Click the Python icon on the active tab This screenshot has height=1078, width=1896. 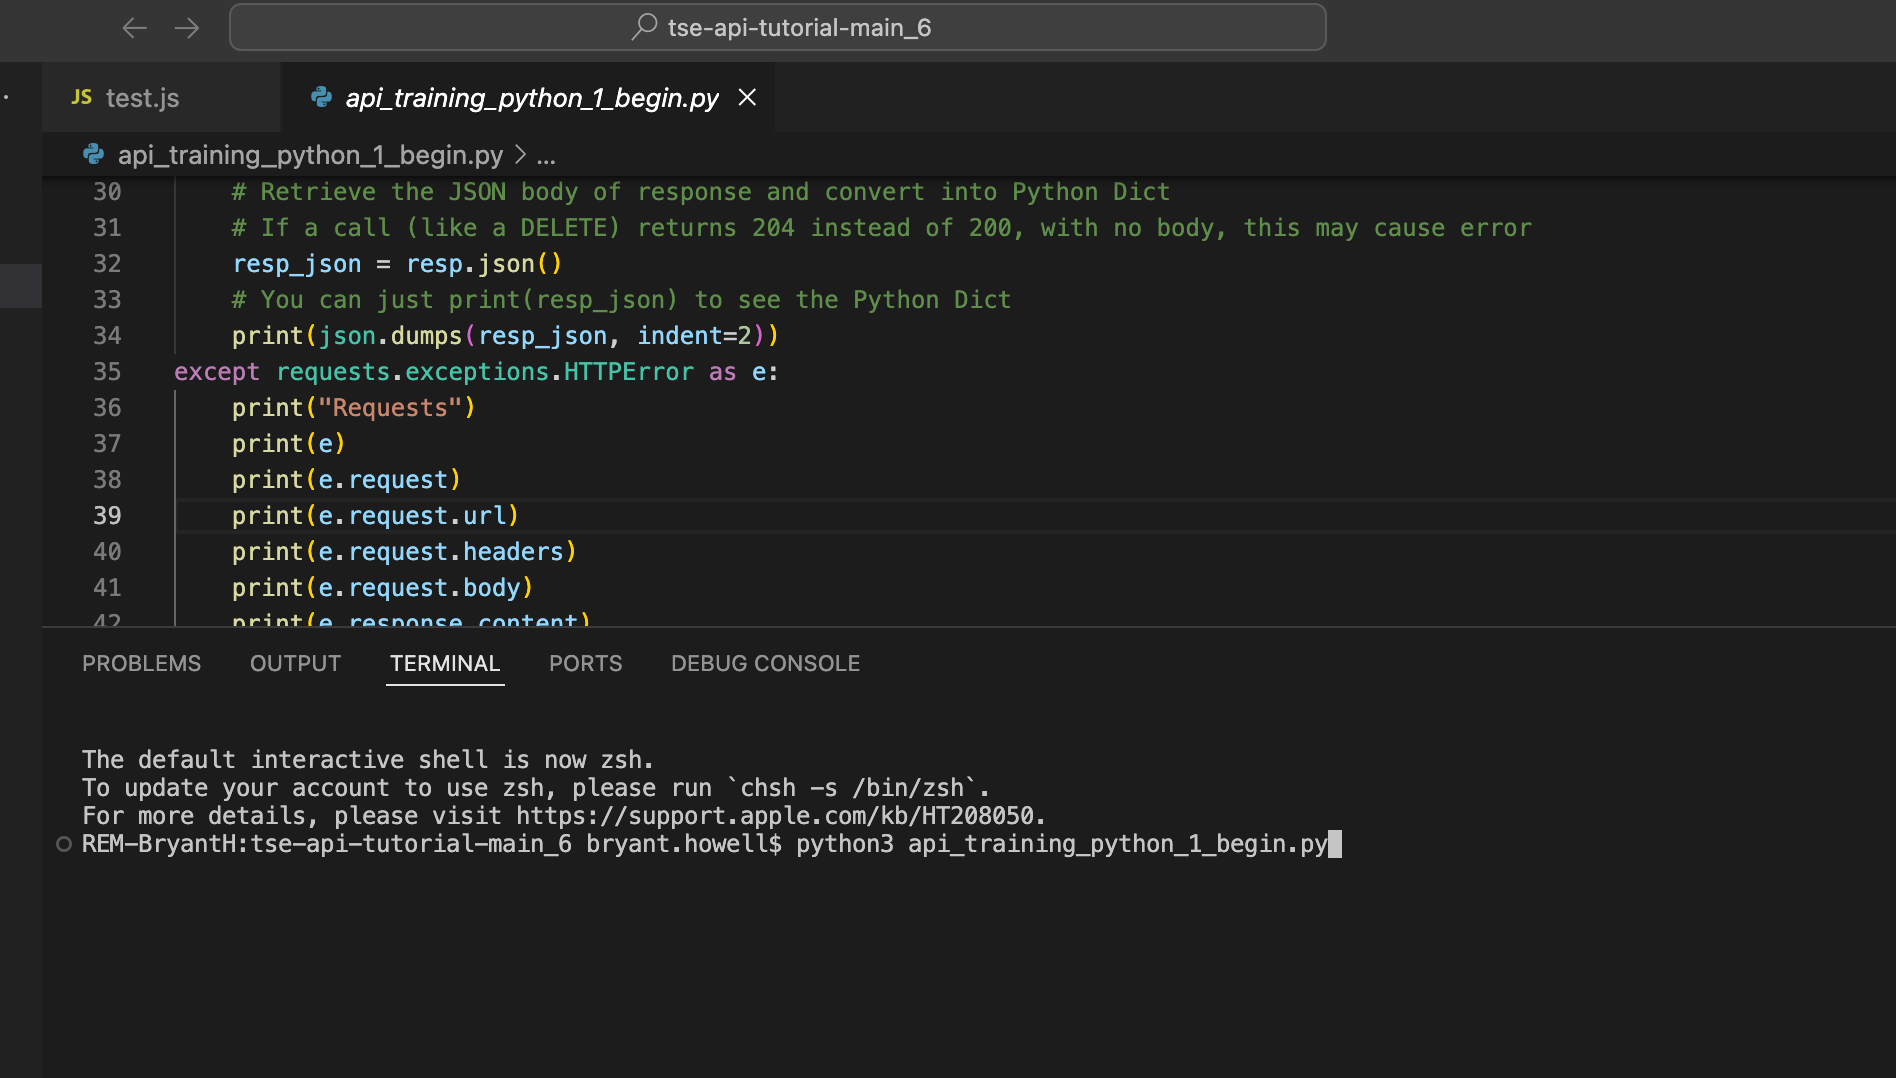[321, 97]
